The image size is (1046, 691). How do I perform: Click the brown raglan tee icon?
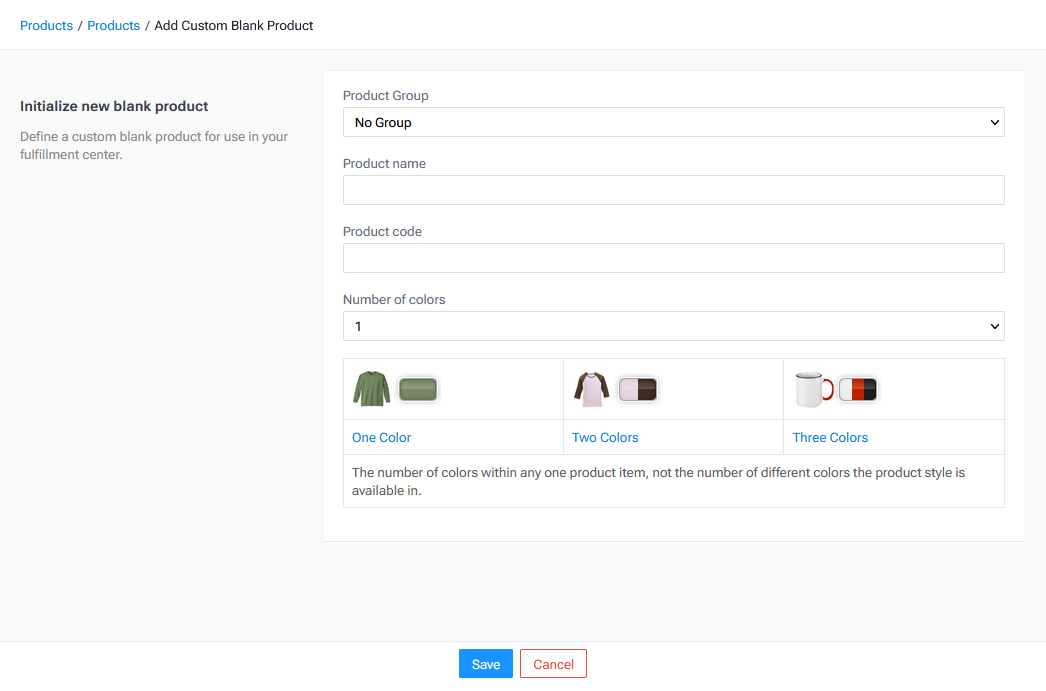click(591, 388)
